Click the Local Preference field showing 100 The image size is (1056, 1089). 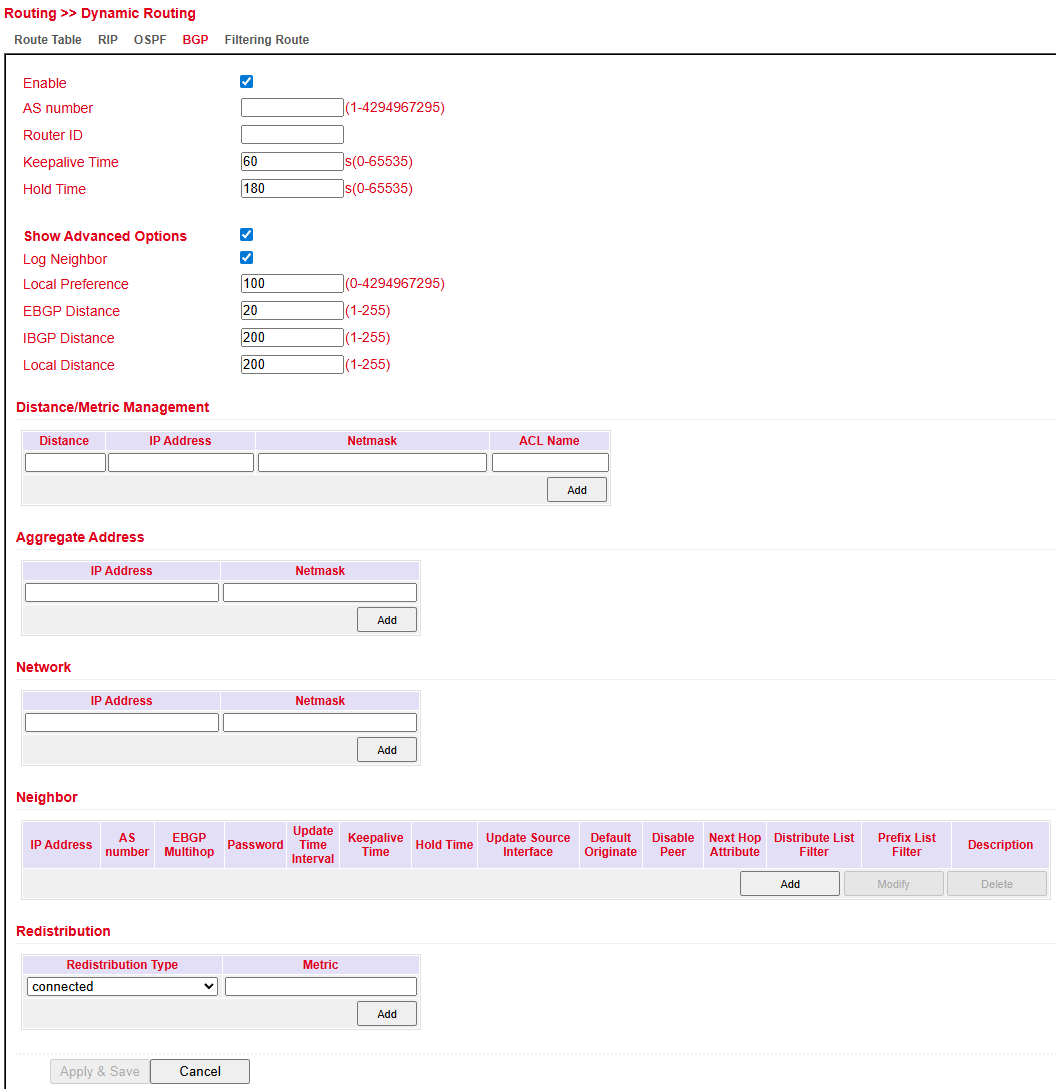coord(292,283)
